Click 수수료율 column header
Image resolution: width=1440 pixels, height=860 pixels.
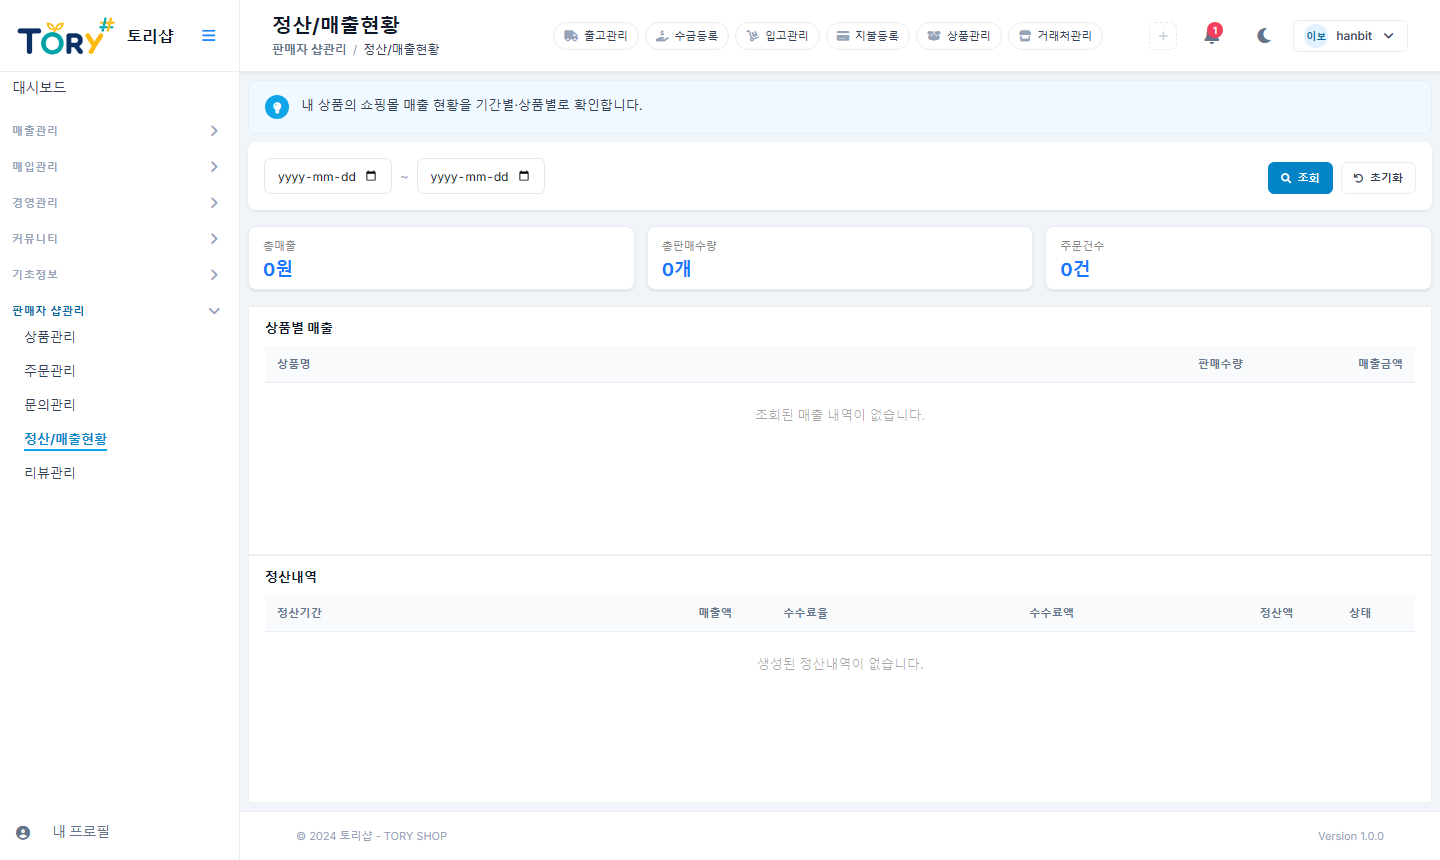[805, 613]
